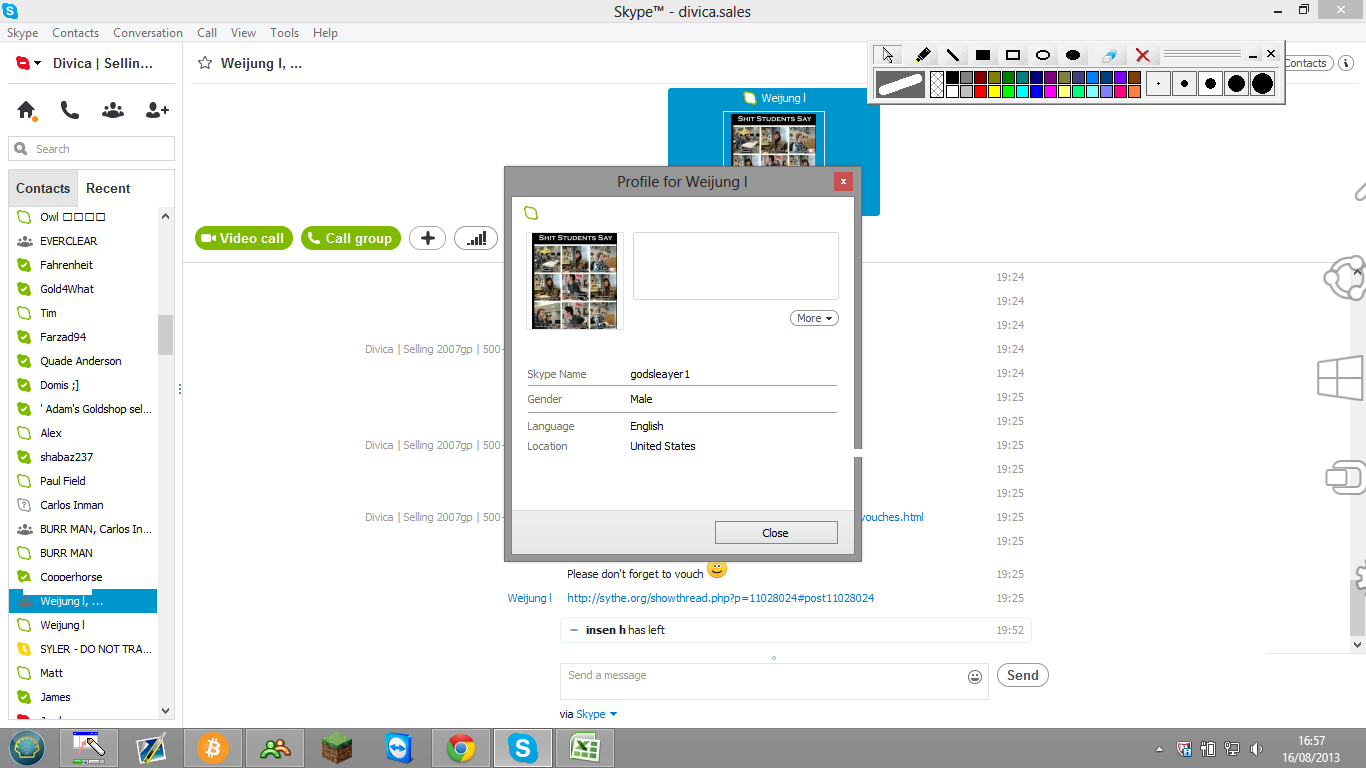Open the call quality signal bars icon
This screenshot has height=768, width=1366.
click(x=476, y=238)
